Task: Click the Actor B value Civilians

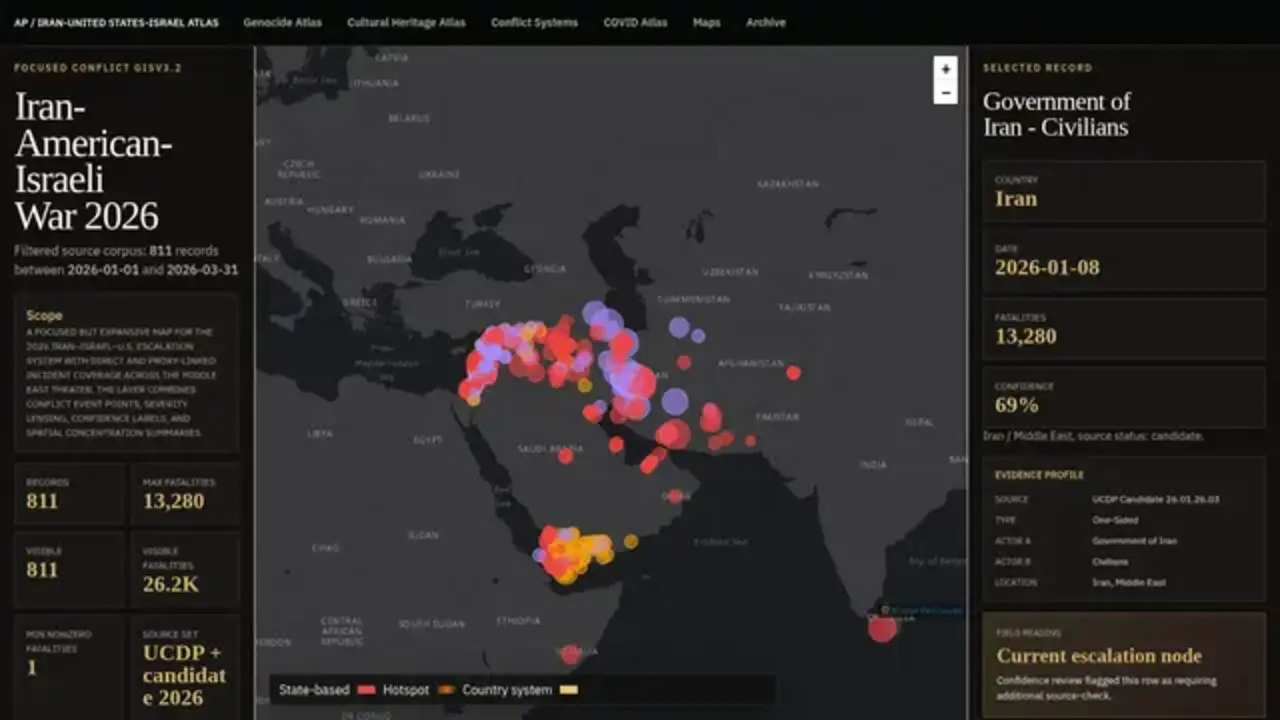Action: 1110,562
